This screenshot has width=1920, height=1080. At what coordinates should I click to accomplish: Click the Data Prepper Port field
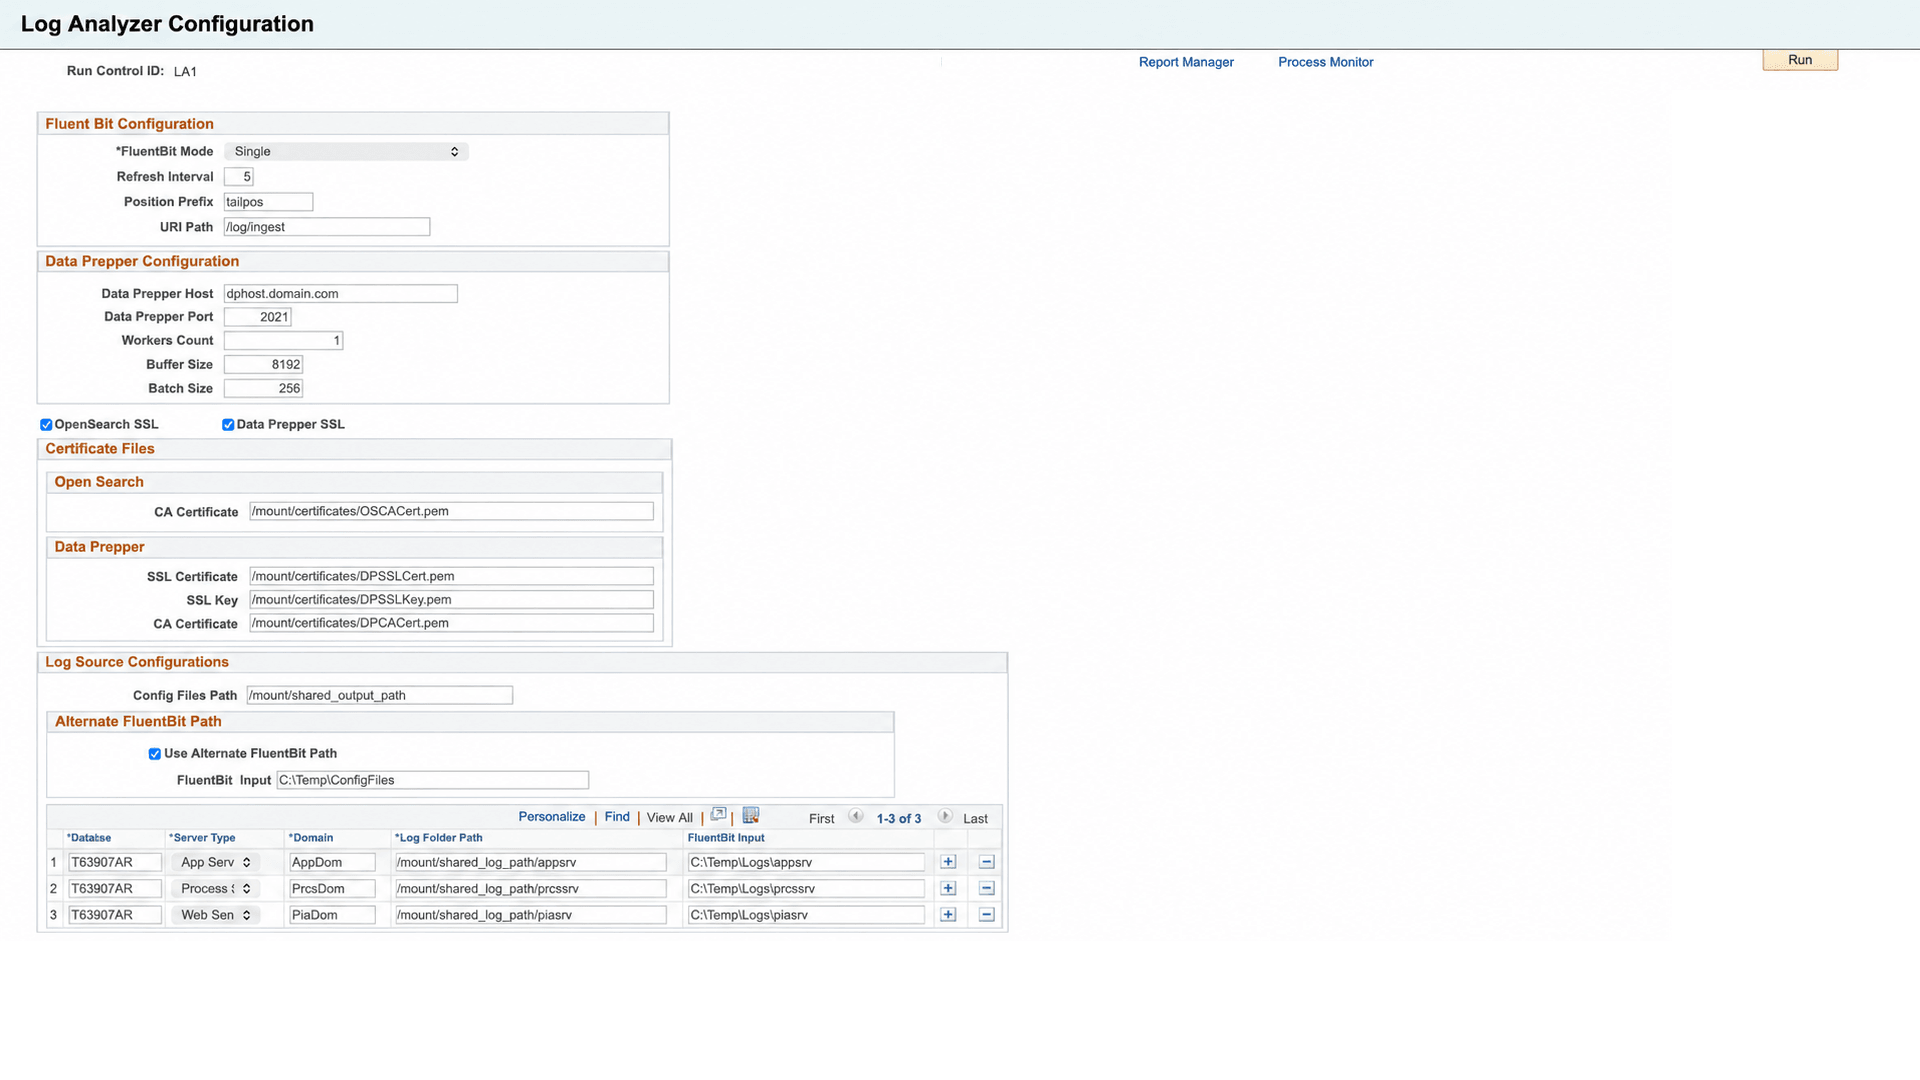click(258, 317)
